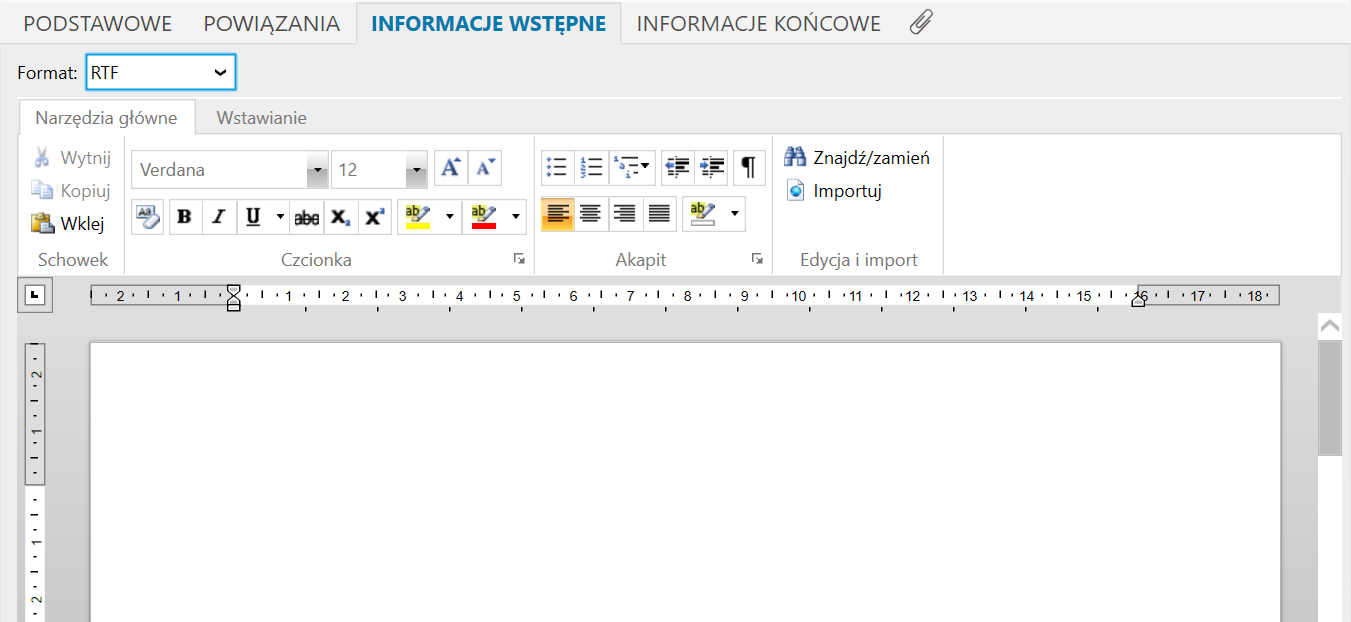Click the Wklej paste button
Screen dimensions: 1351x622
click(68, 224)
